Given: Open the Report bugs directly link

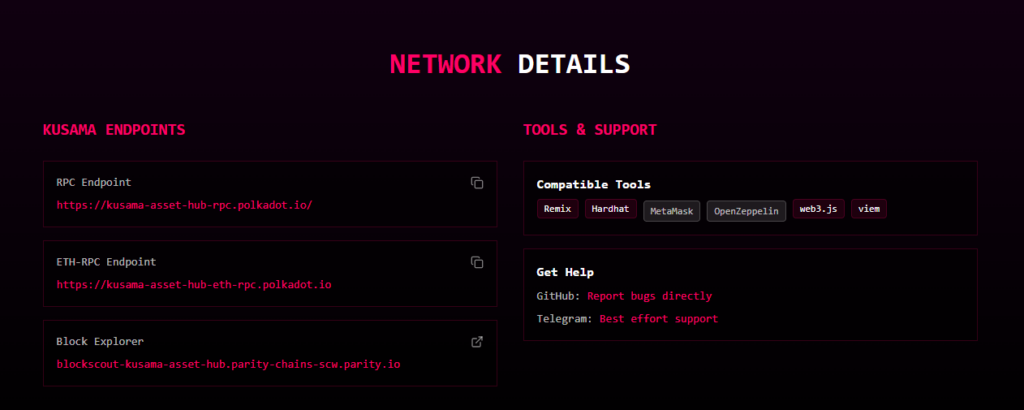Looking at the screenshot, I should 649,296.
